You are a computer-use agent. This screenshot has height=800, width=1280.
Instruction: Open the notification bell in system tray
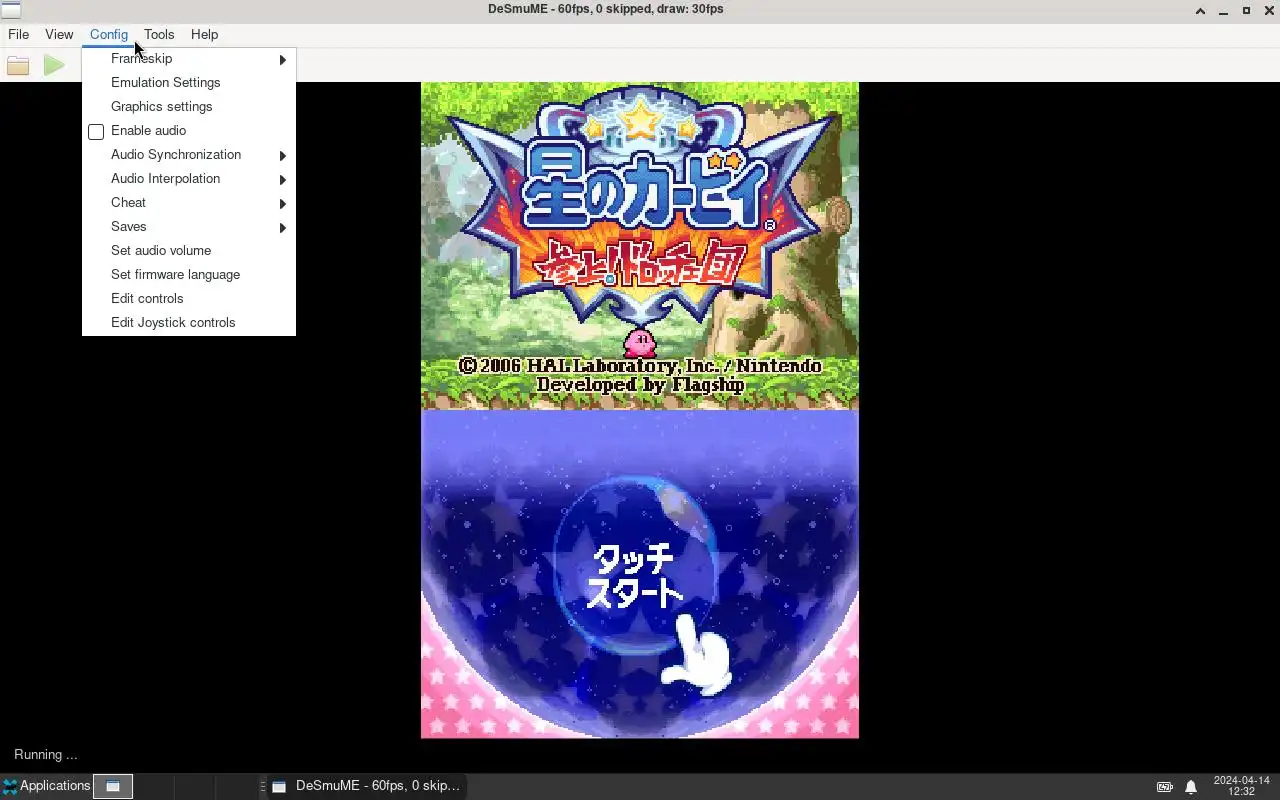1190,787
